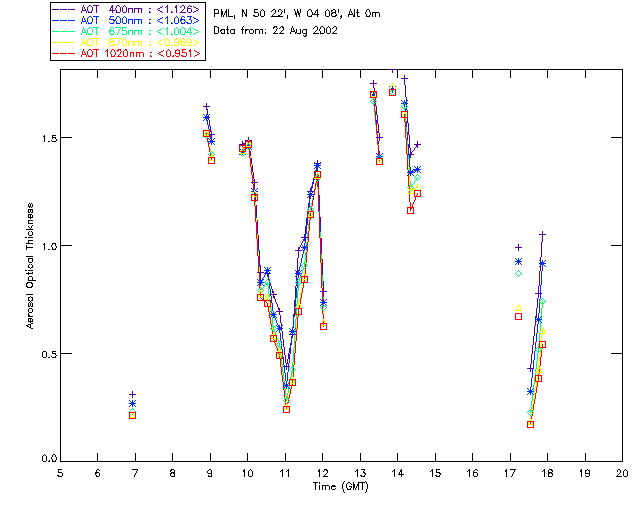Click the isolated green diamond marker just after 17
The height and width of the screenshot is (512, 640).
pos(518,274)
